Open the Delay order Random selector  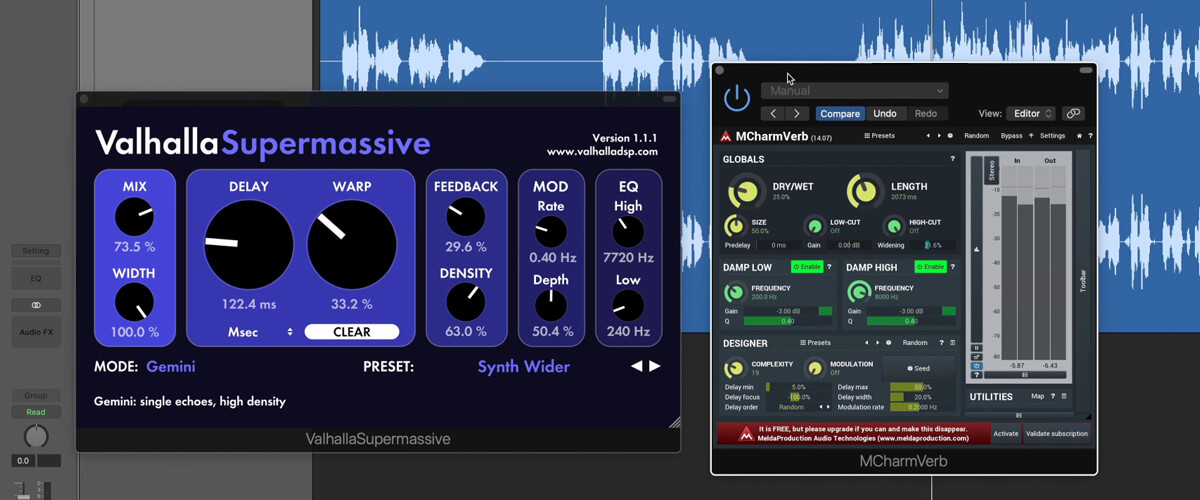[798, 407]
